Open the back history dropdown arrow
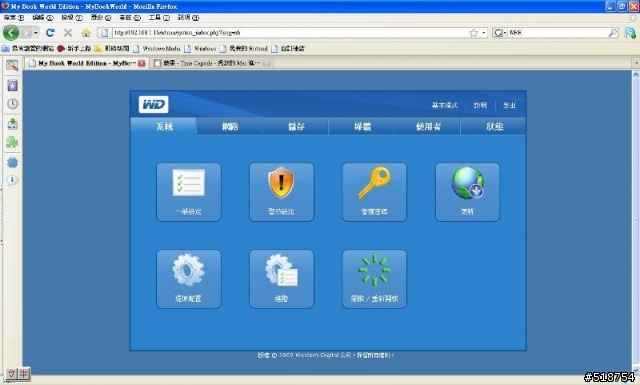The width and height of the screenshot is (640, 385). tap(36, 33)
